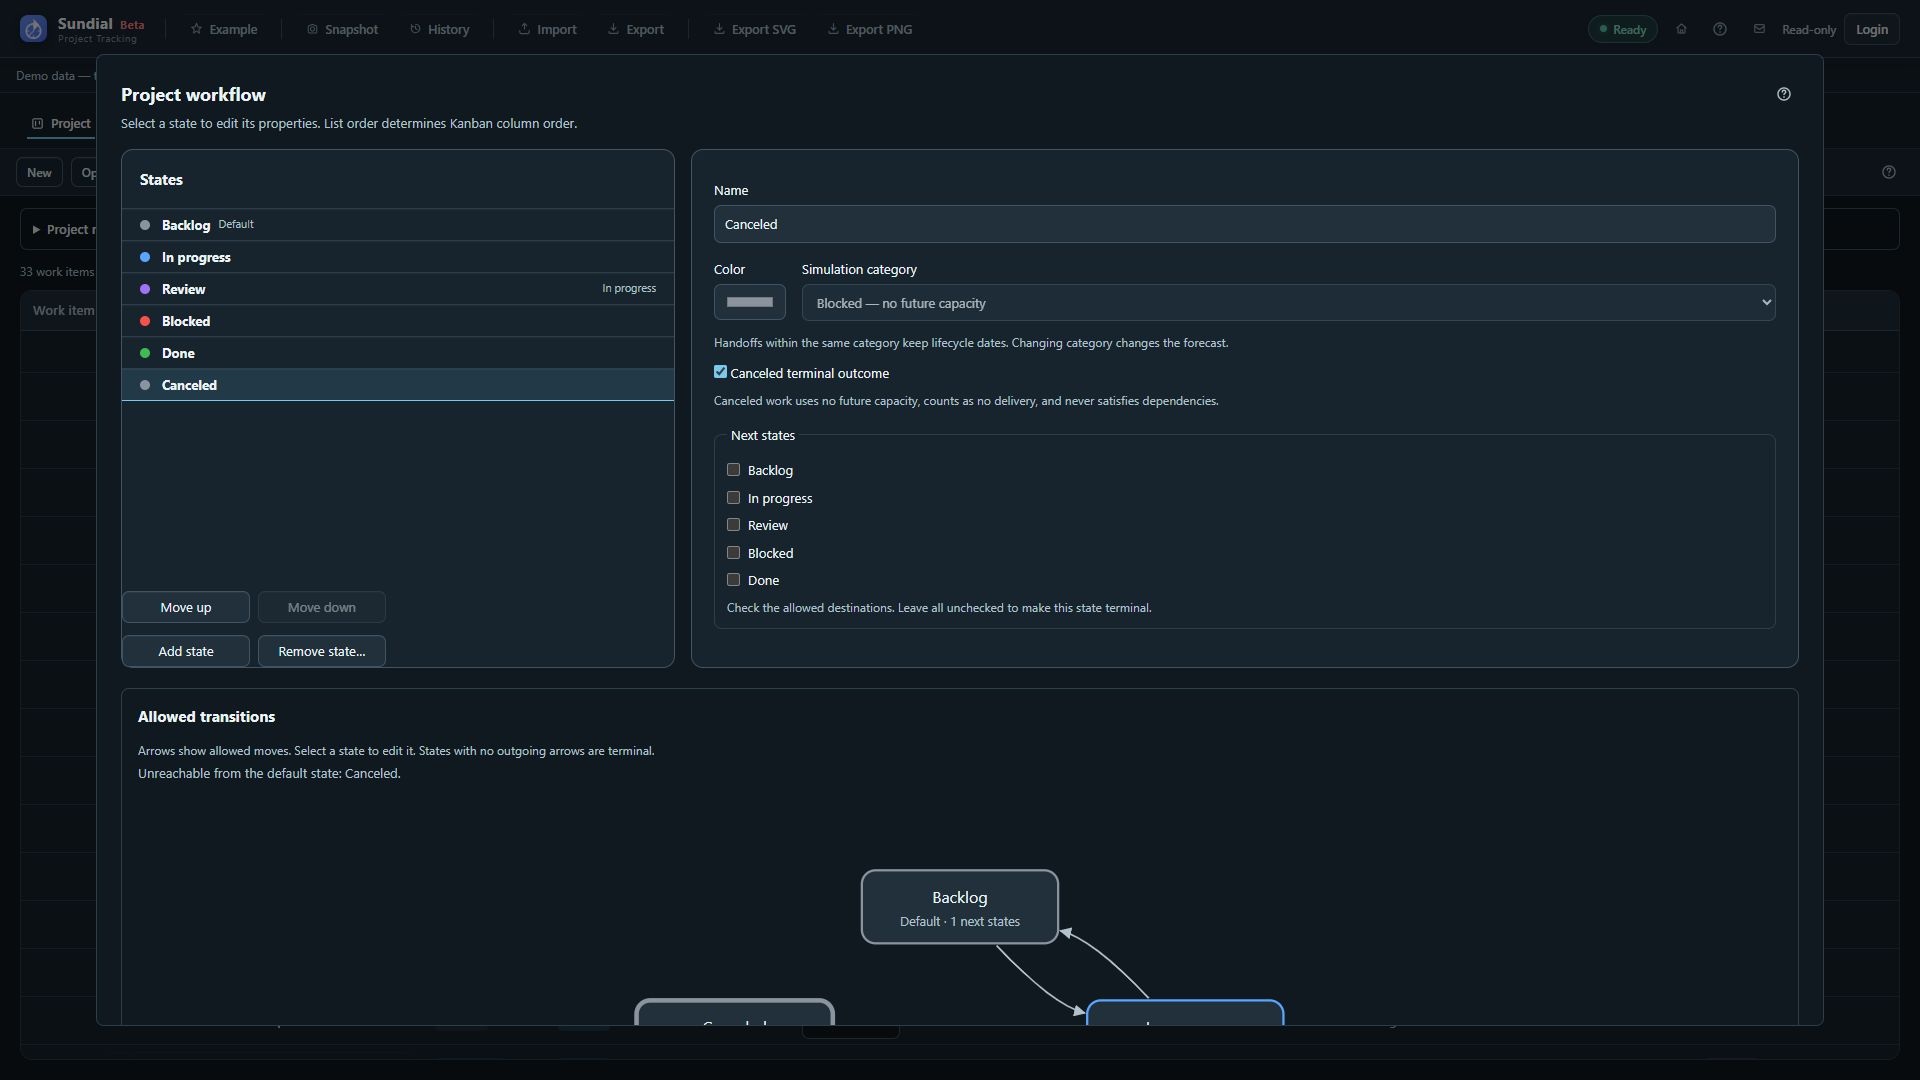This screenshot has height=1080, width=1920.
Task: Take a Snapshot from toolbar
Action: (x=342, y=29)
